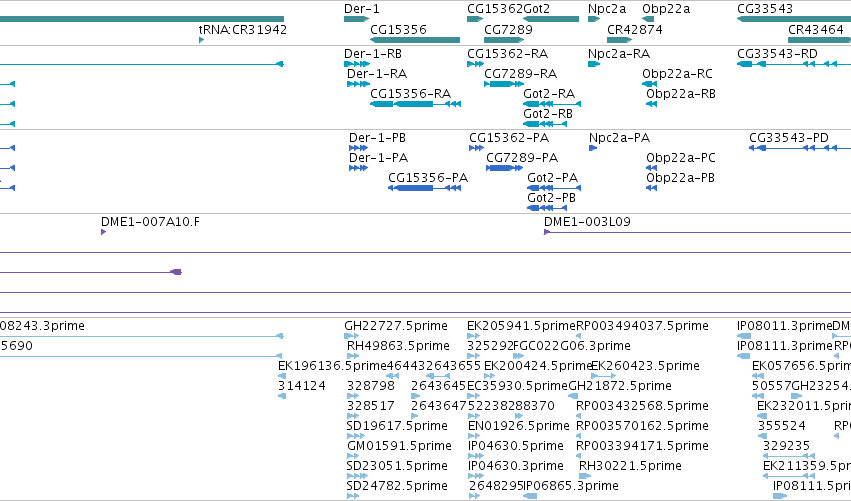
Task: Click the RP003494037.5prime EST label
Action: point(642,326)
